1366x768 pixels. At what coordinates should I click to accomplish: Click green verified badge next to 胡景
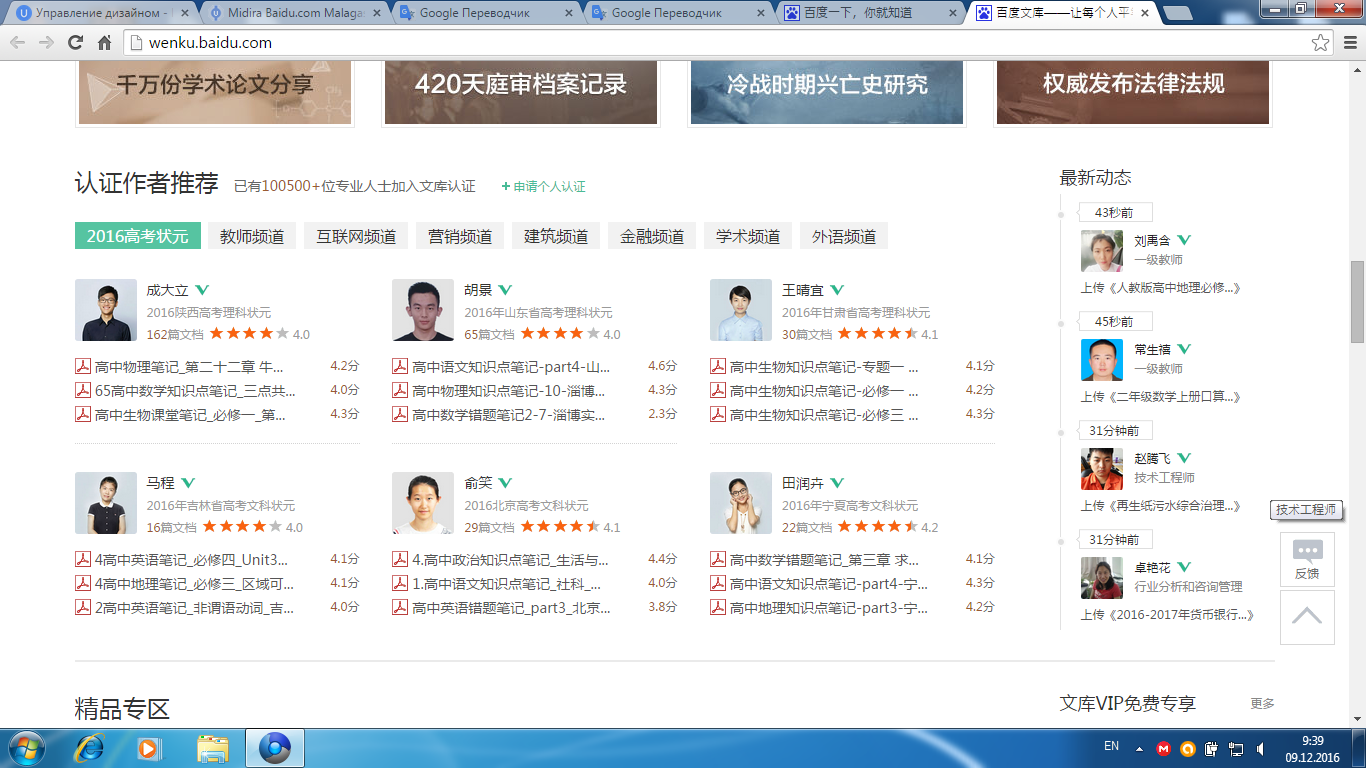point(505,290)
